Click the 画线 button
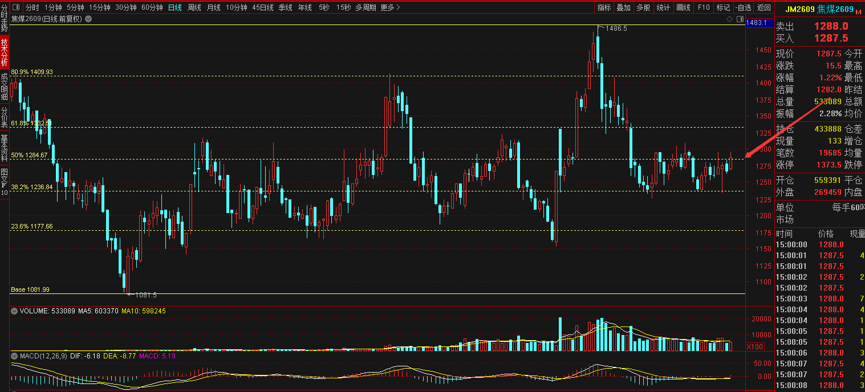 coord(683,8)
